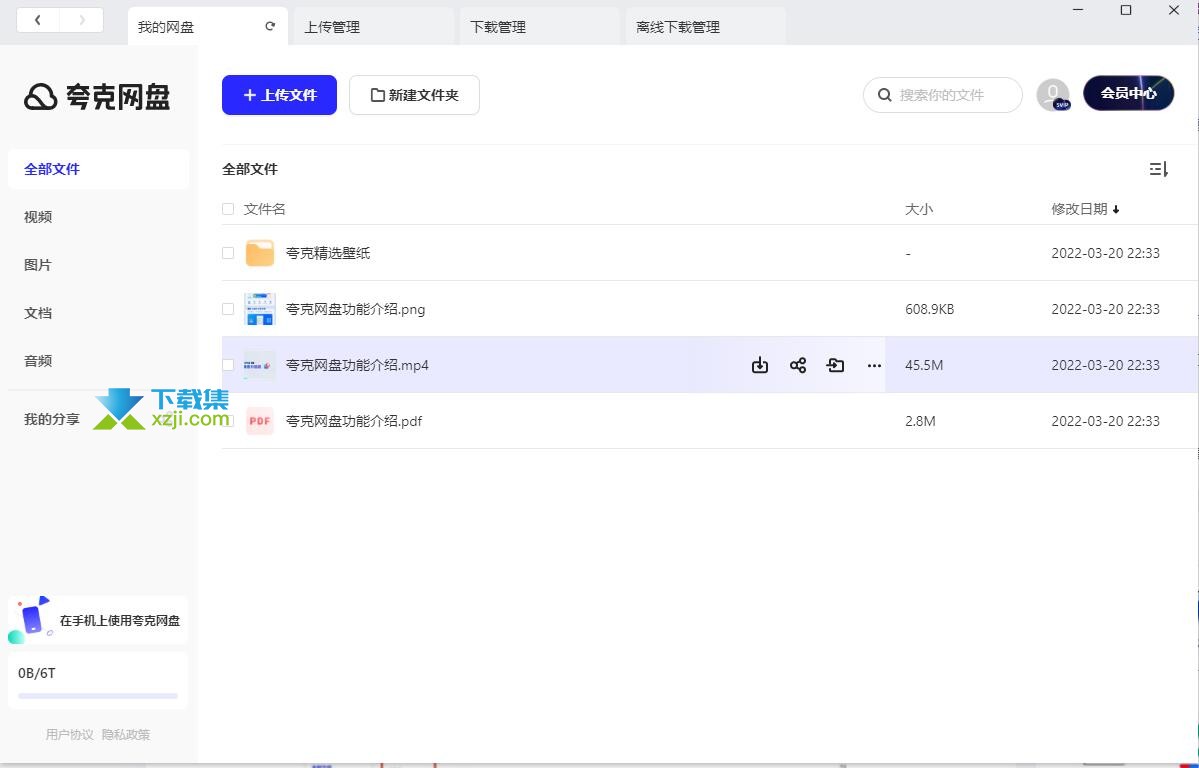1199x768 pixels.
Task: Click the 2.8M size value
Action: [x=920, y=421]
